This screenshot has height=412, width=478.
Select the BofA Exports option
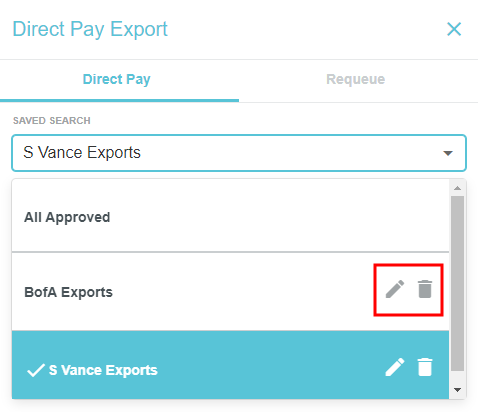tap(230, 292)
